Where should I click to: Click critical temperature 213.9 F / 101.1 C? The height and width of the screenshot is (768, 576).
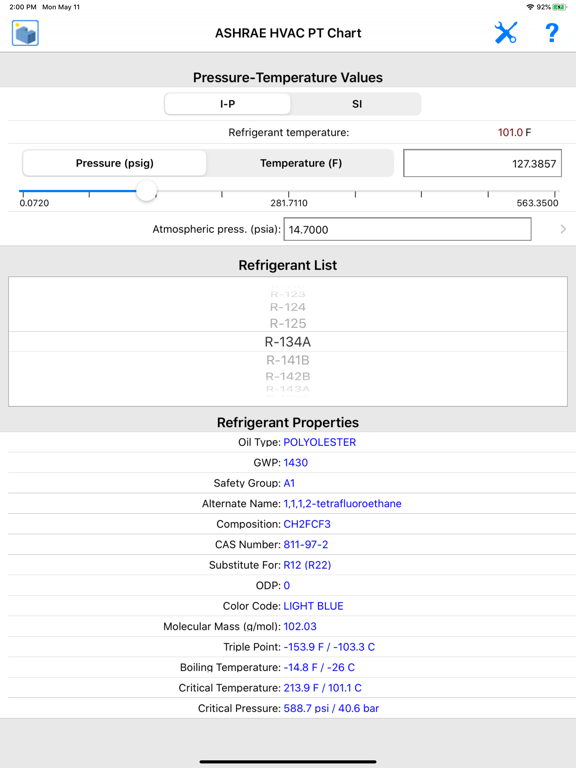tap(323, 688)
